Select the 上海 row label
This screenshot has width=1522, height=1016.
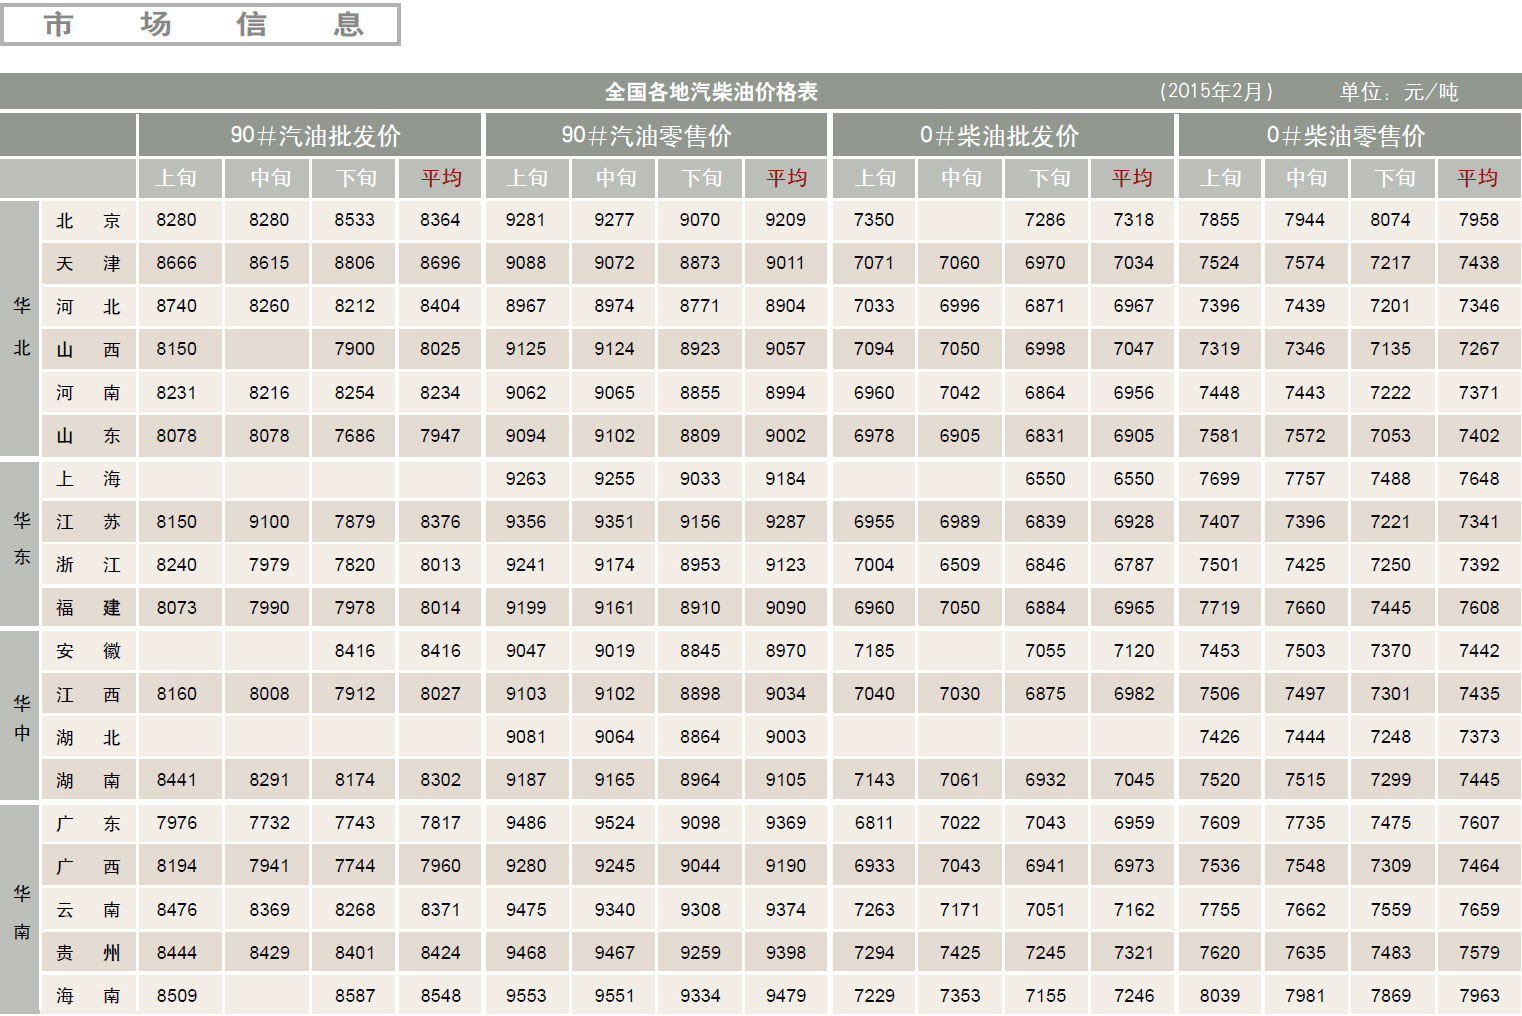pos(88,478)
